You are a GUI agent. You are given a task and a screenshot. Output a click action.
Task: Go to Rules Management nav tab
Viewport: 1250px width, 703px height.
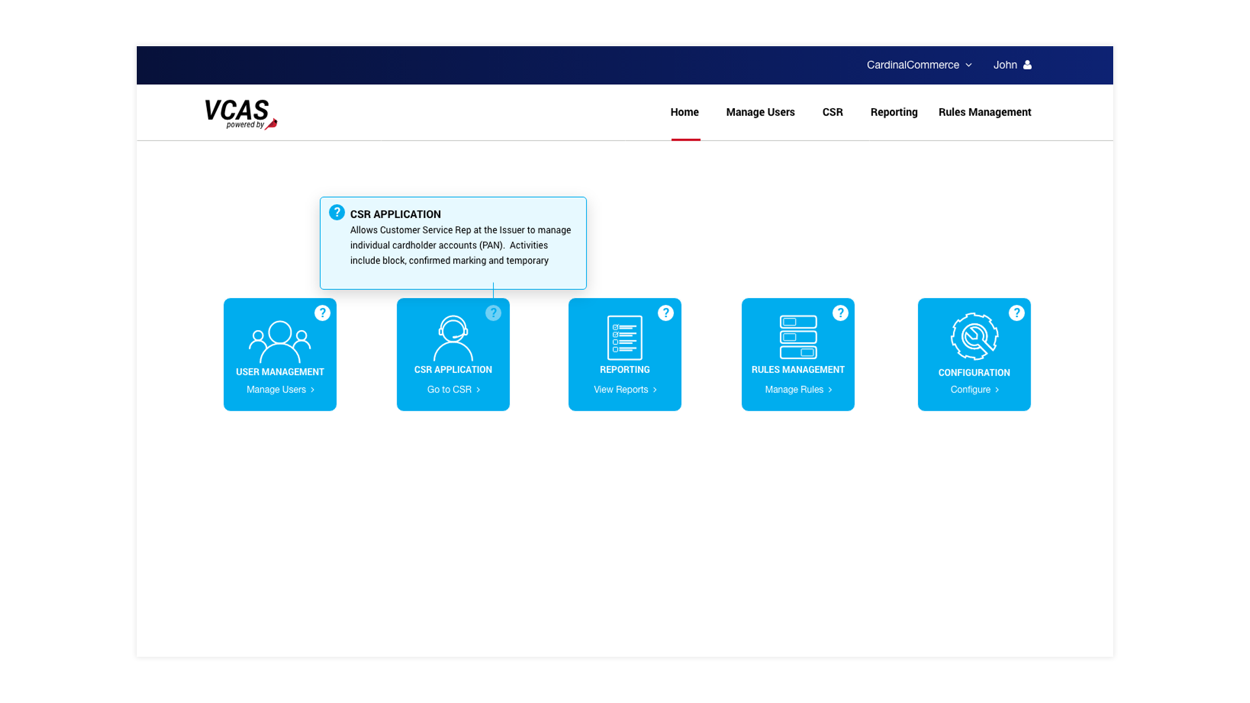click(984, 112)
